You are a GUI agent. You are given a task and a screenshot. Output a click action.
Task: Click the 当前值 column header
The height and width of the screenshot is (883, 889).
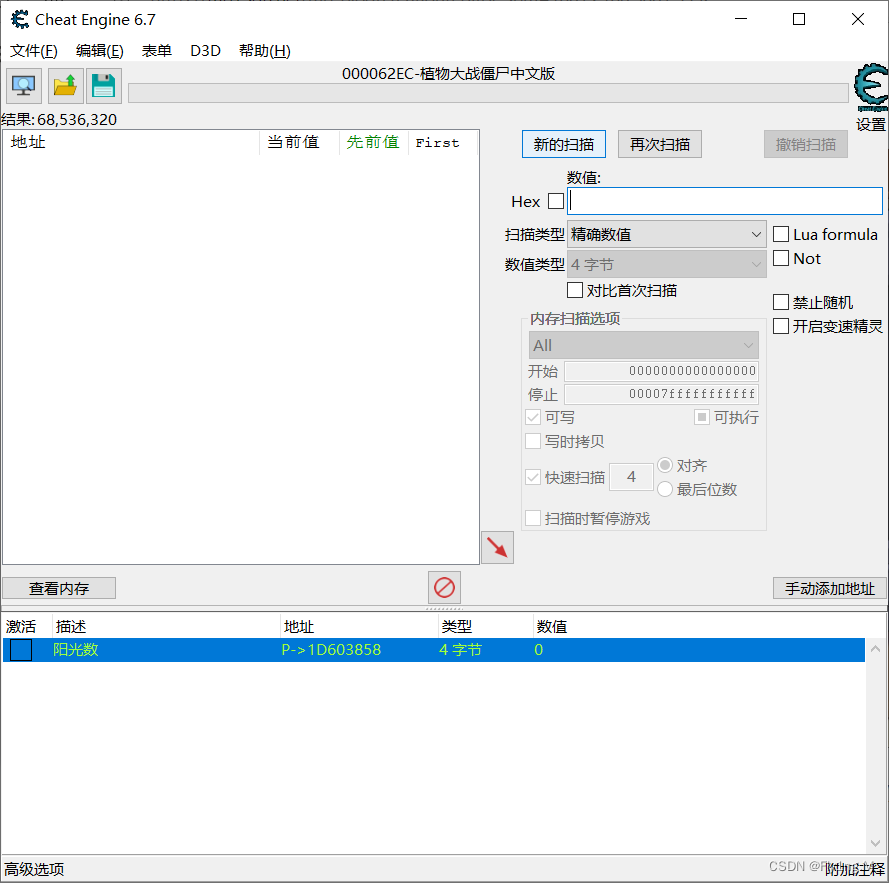[299, 142]
